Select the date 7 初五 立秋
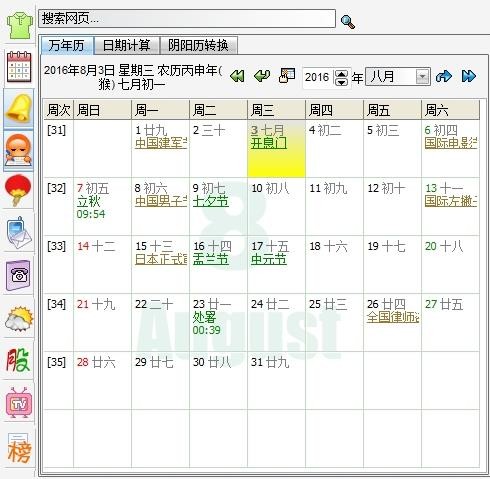The width and height of the screenshot is (490, 479). pyautogui.click(x=102, y=207)
